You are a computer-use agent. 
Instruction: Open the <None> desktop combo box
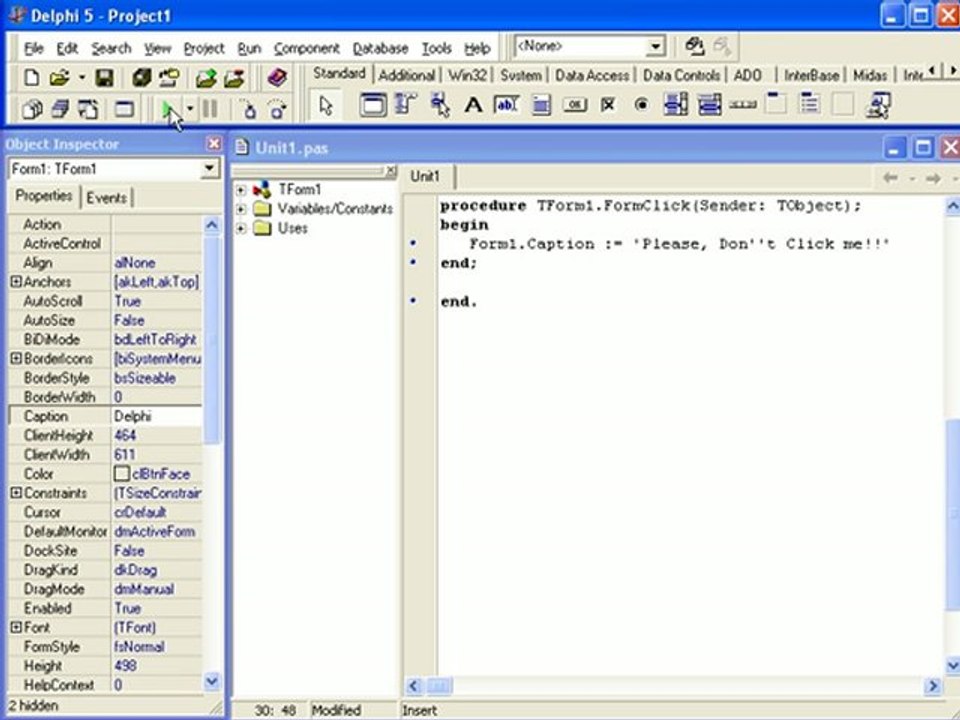590,46
